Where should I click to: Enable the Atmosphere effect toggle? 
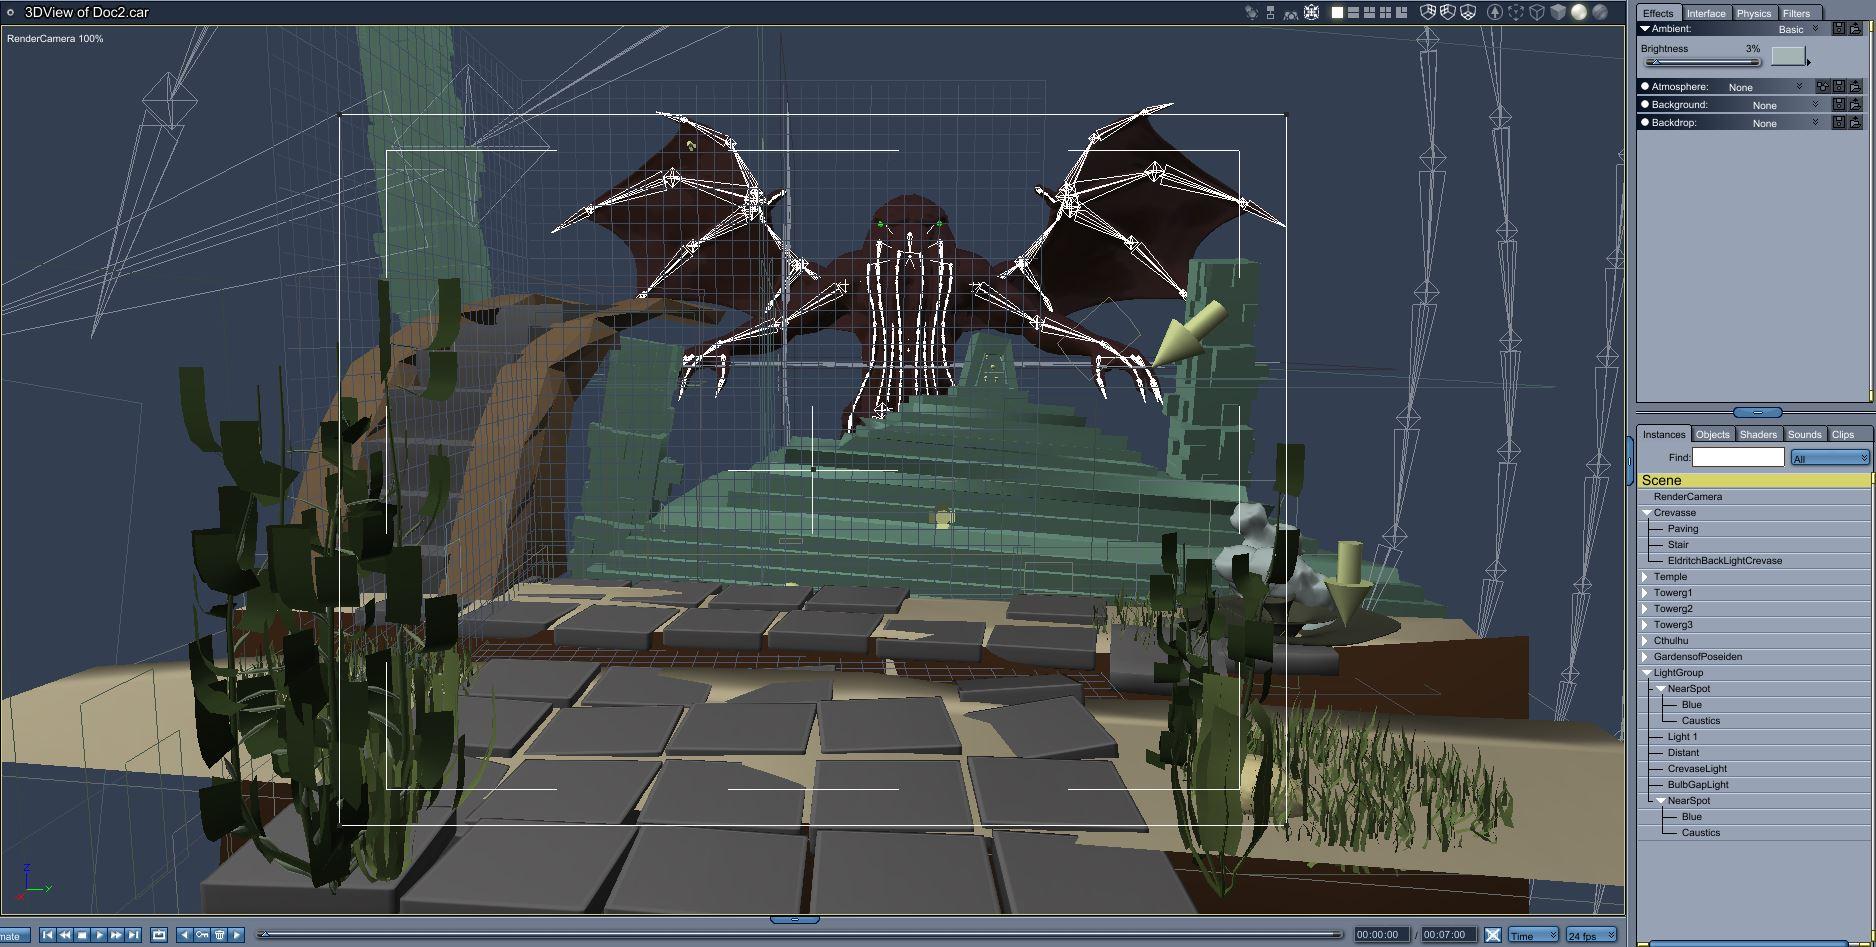[1645, 87]
